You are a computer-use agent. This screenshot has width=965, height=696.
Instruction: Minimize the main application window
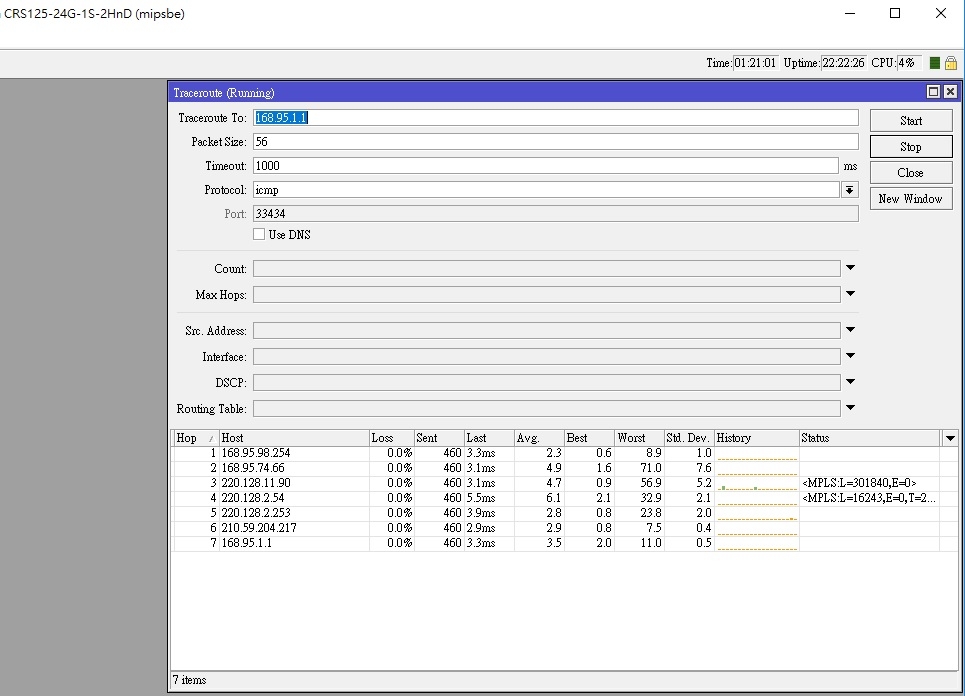[850, 13]
